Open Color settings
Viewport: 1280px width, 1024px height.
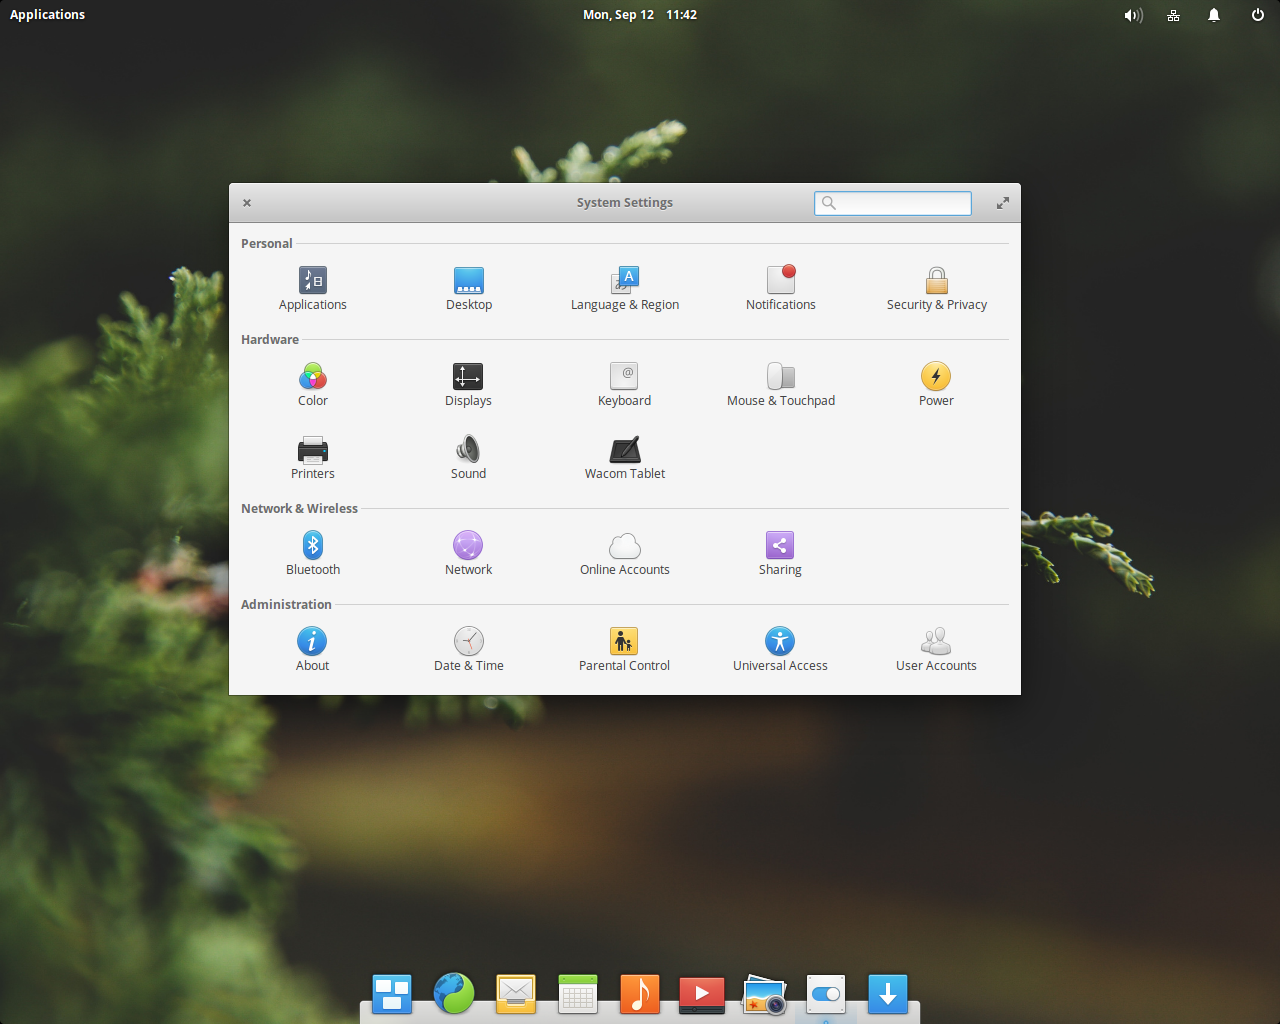coord(313,386)
